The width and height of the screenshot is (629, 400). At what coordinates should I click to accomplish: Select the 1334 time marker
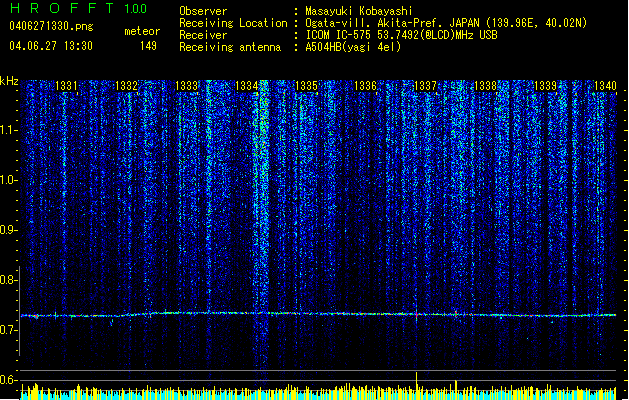(x=247, y=87)
